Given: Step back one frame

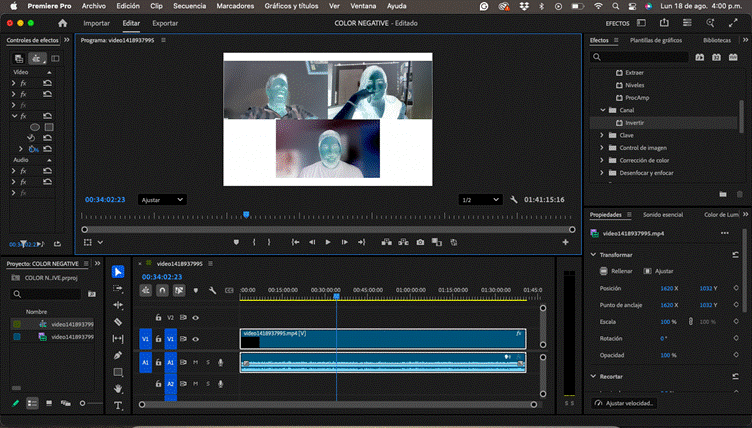Looking at the screenshot, I should [x=312, y=242].
